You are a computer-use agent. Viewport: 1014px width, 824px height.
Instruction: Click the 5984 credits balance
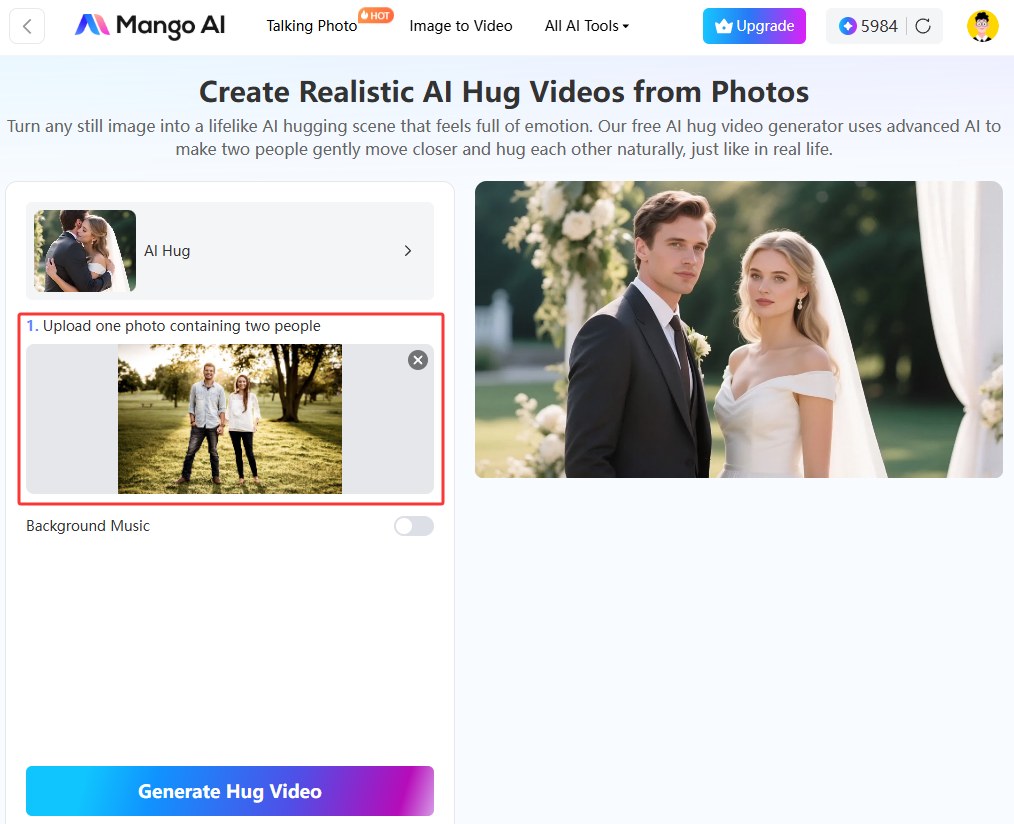(879, 26)
